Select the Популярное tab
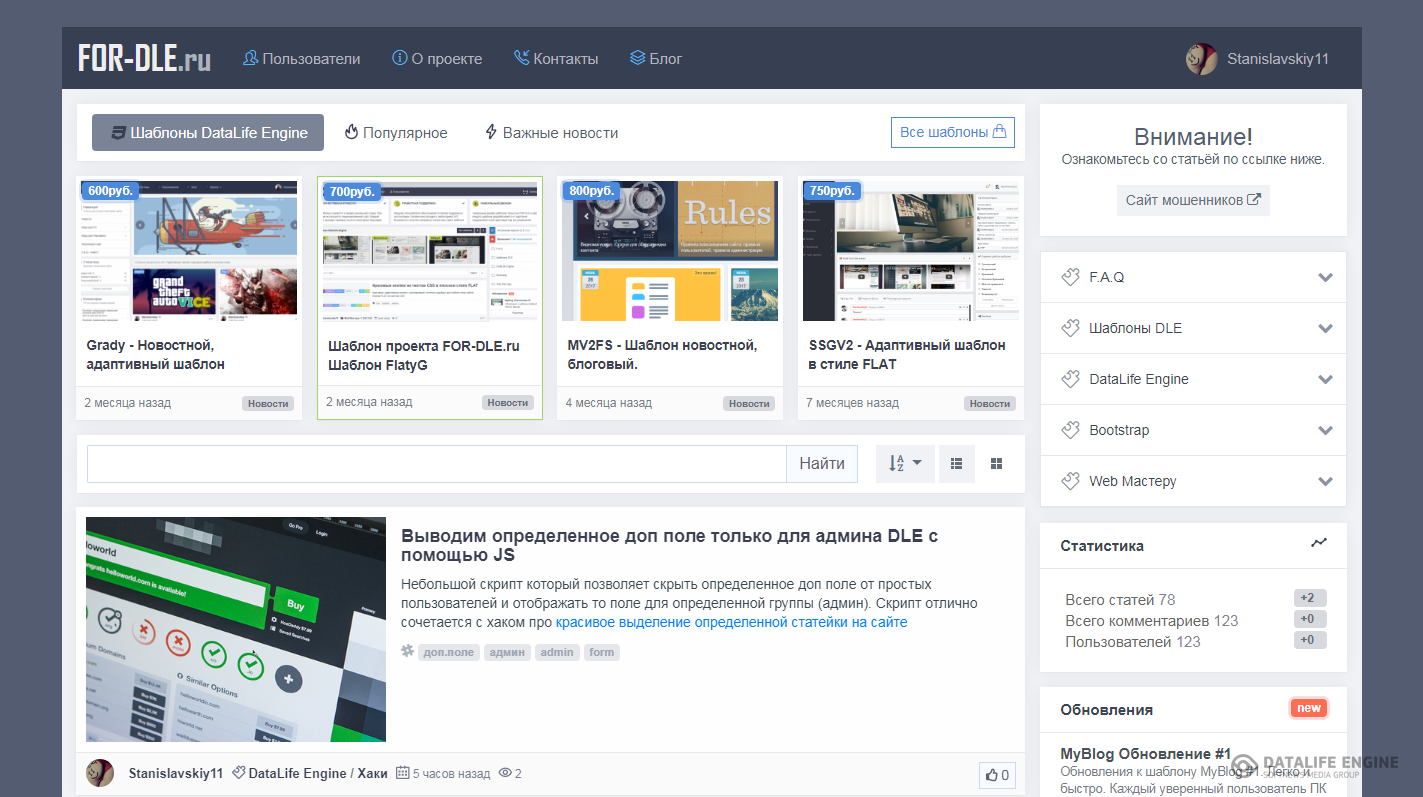1423x797 pixels. coord(396,133)
